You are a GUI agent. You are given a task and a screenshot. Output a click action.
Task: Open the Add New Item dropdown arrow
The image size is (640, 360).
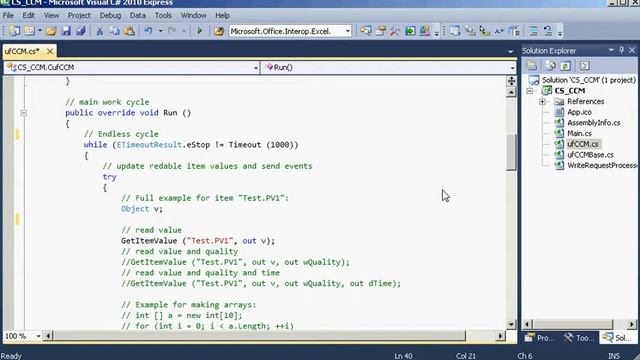[40, 31]
